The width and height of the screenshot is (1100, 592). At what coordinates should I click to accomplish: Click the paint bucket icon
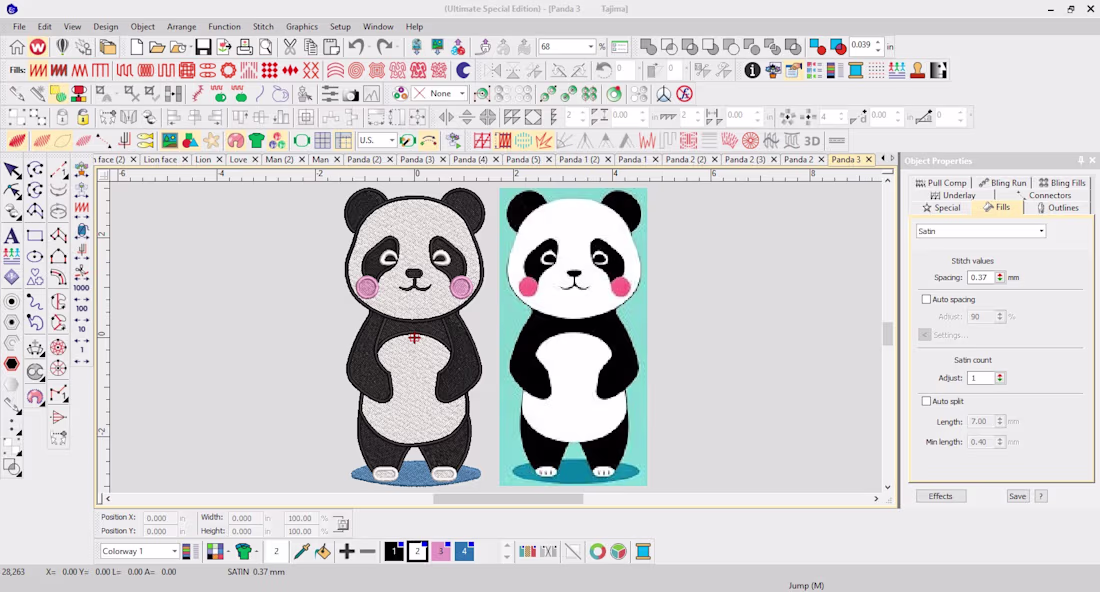coord(323,551)
